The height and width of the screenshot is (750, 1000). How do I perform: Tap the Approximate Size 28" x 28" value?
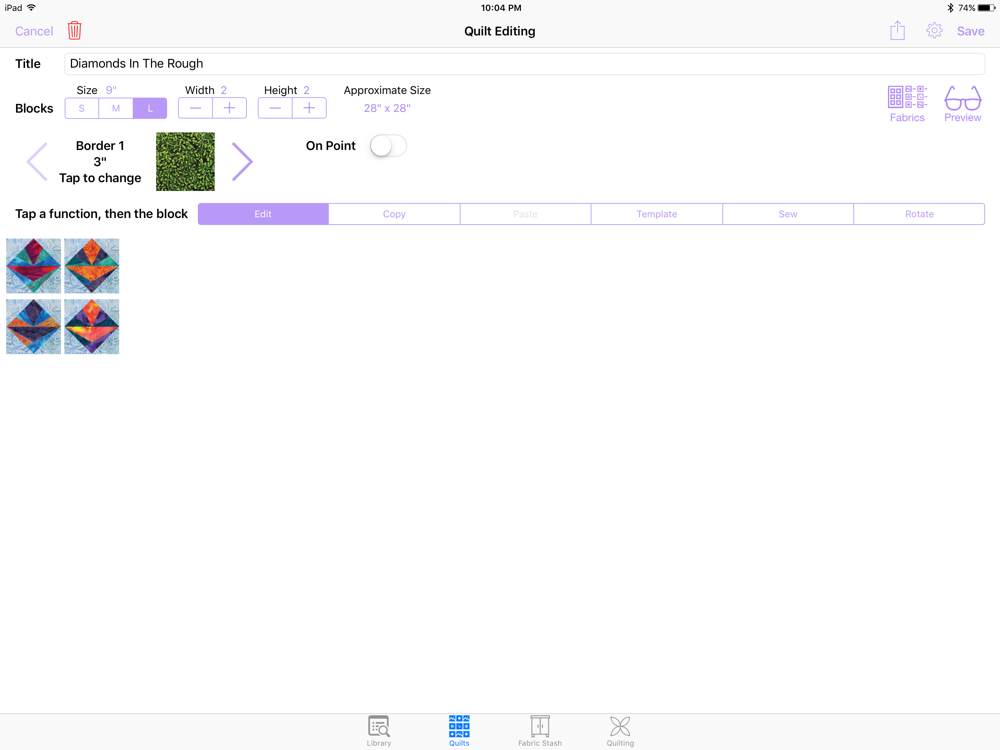click(387, 108)
